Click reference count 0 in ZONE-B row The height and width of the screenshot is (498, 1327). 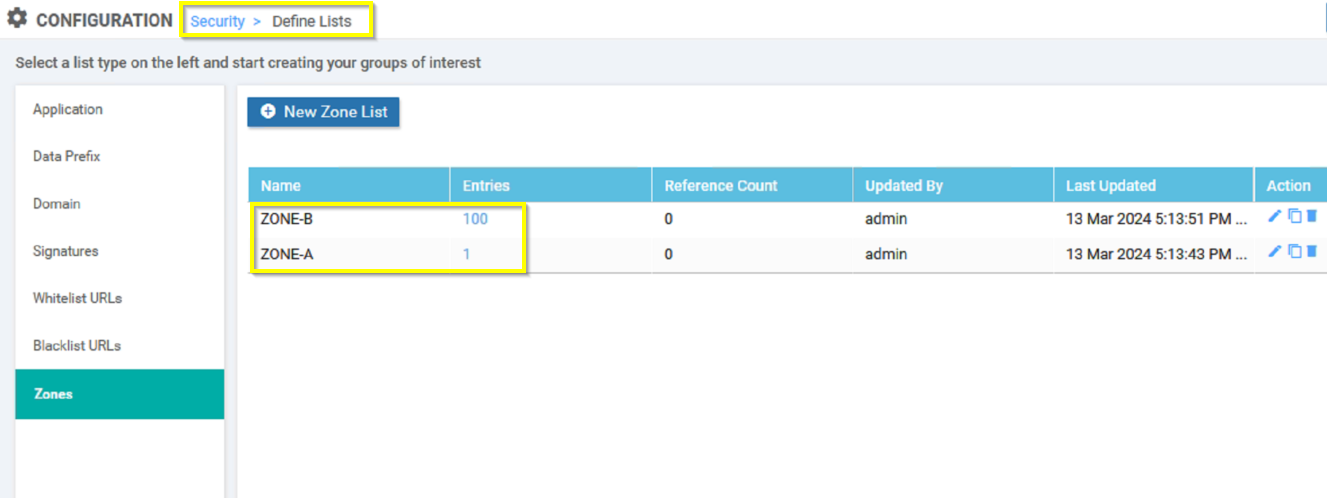(x=669, y=219)
